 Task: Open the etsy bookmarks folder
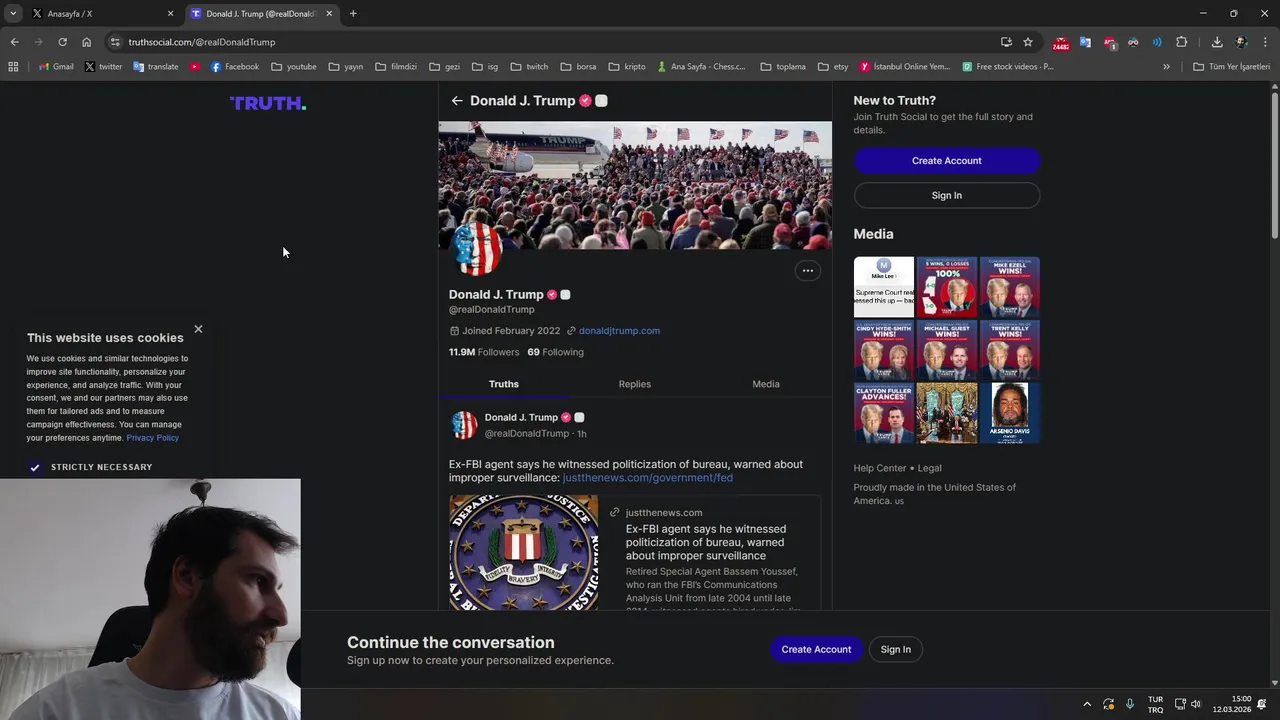(833, 67)
